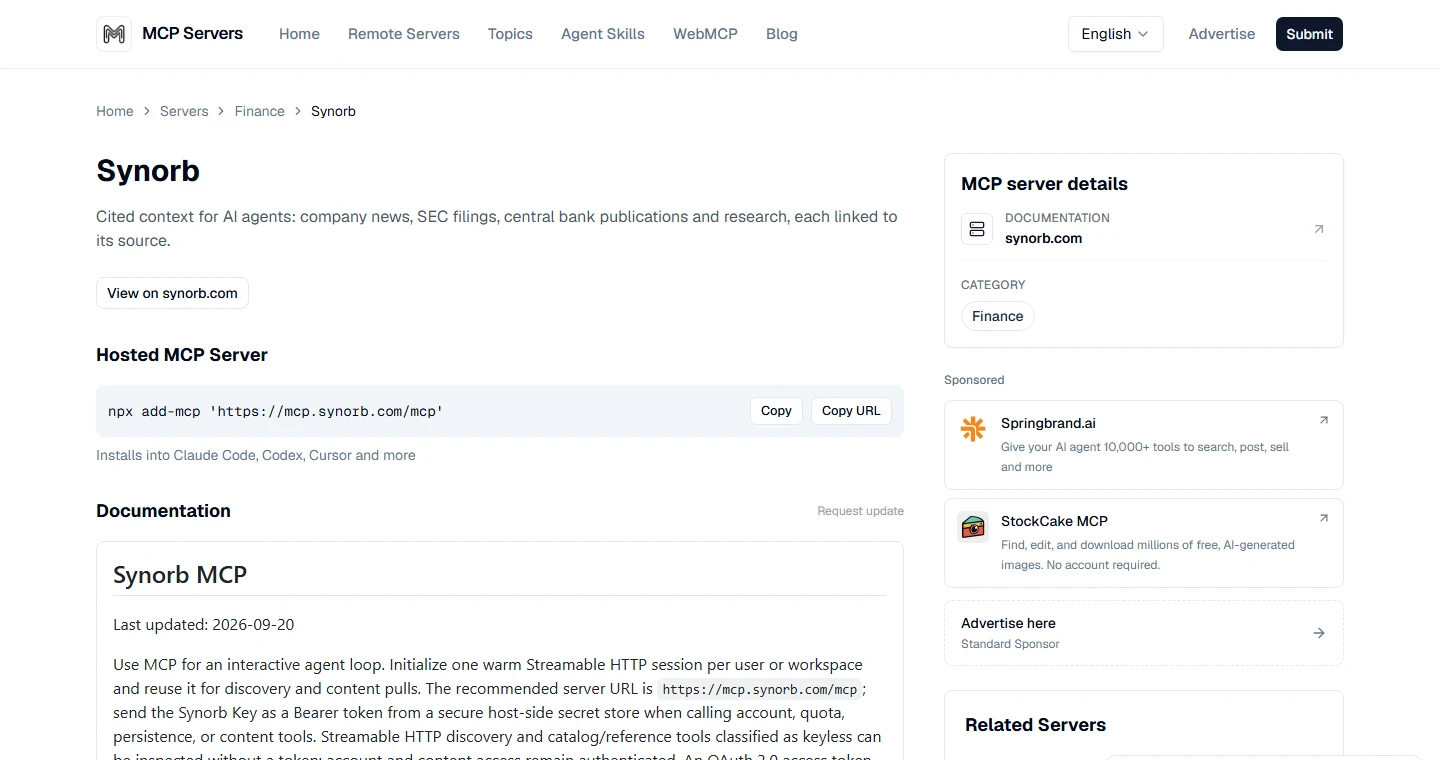Click the Copy URL button
The height and width of the screenshot is (760, 1440).
coord(851,411)
